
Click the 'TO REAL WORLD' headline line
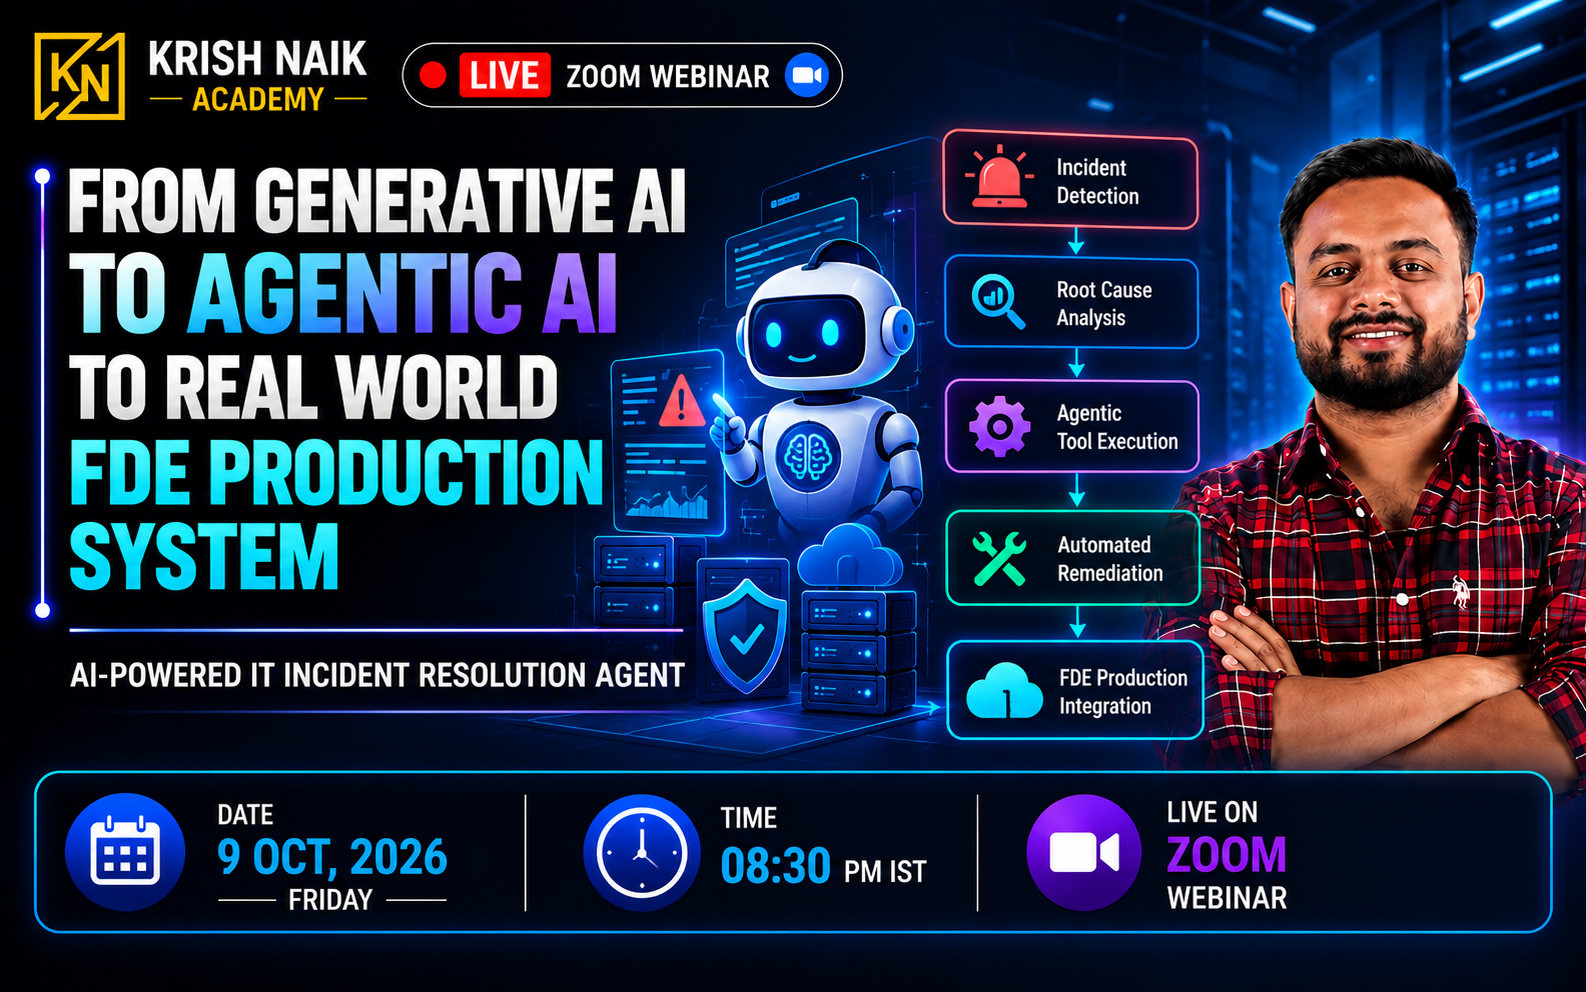313,388
